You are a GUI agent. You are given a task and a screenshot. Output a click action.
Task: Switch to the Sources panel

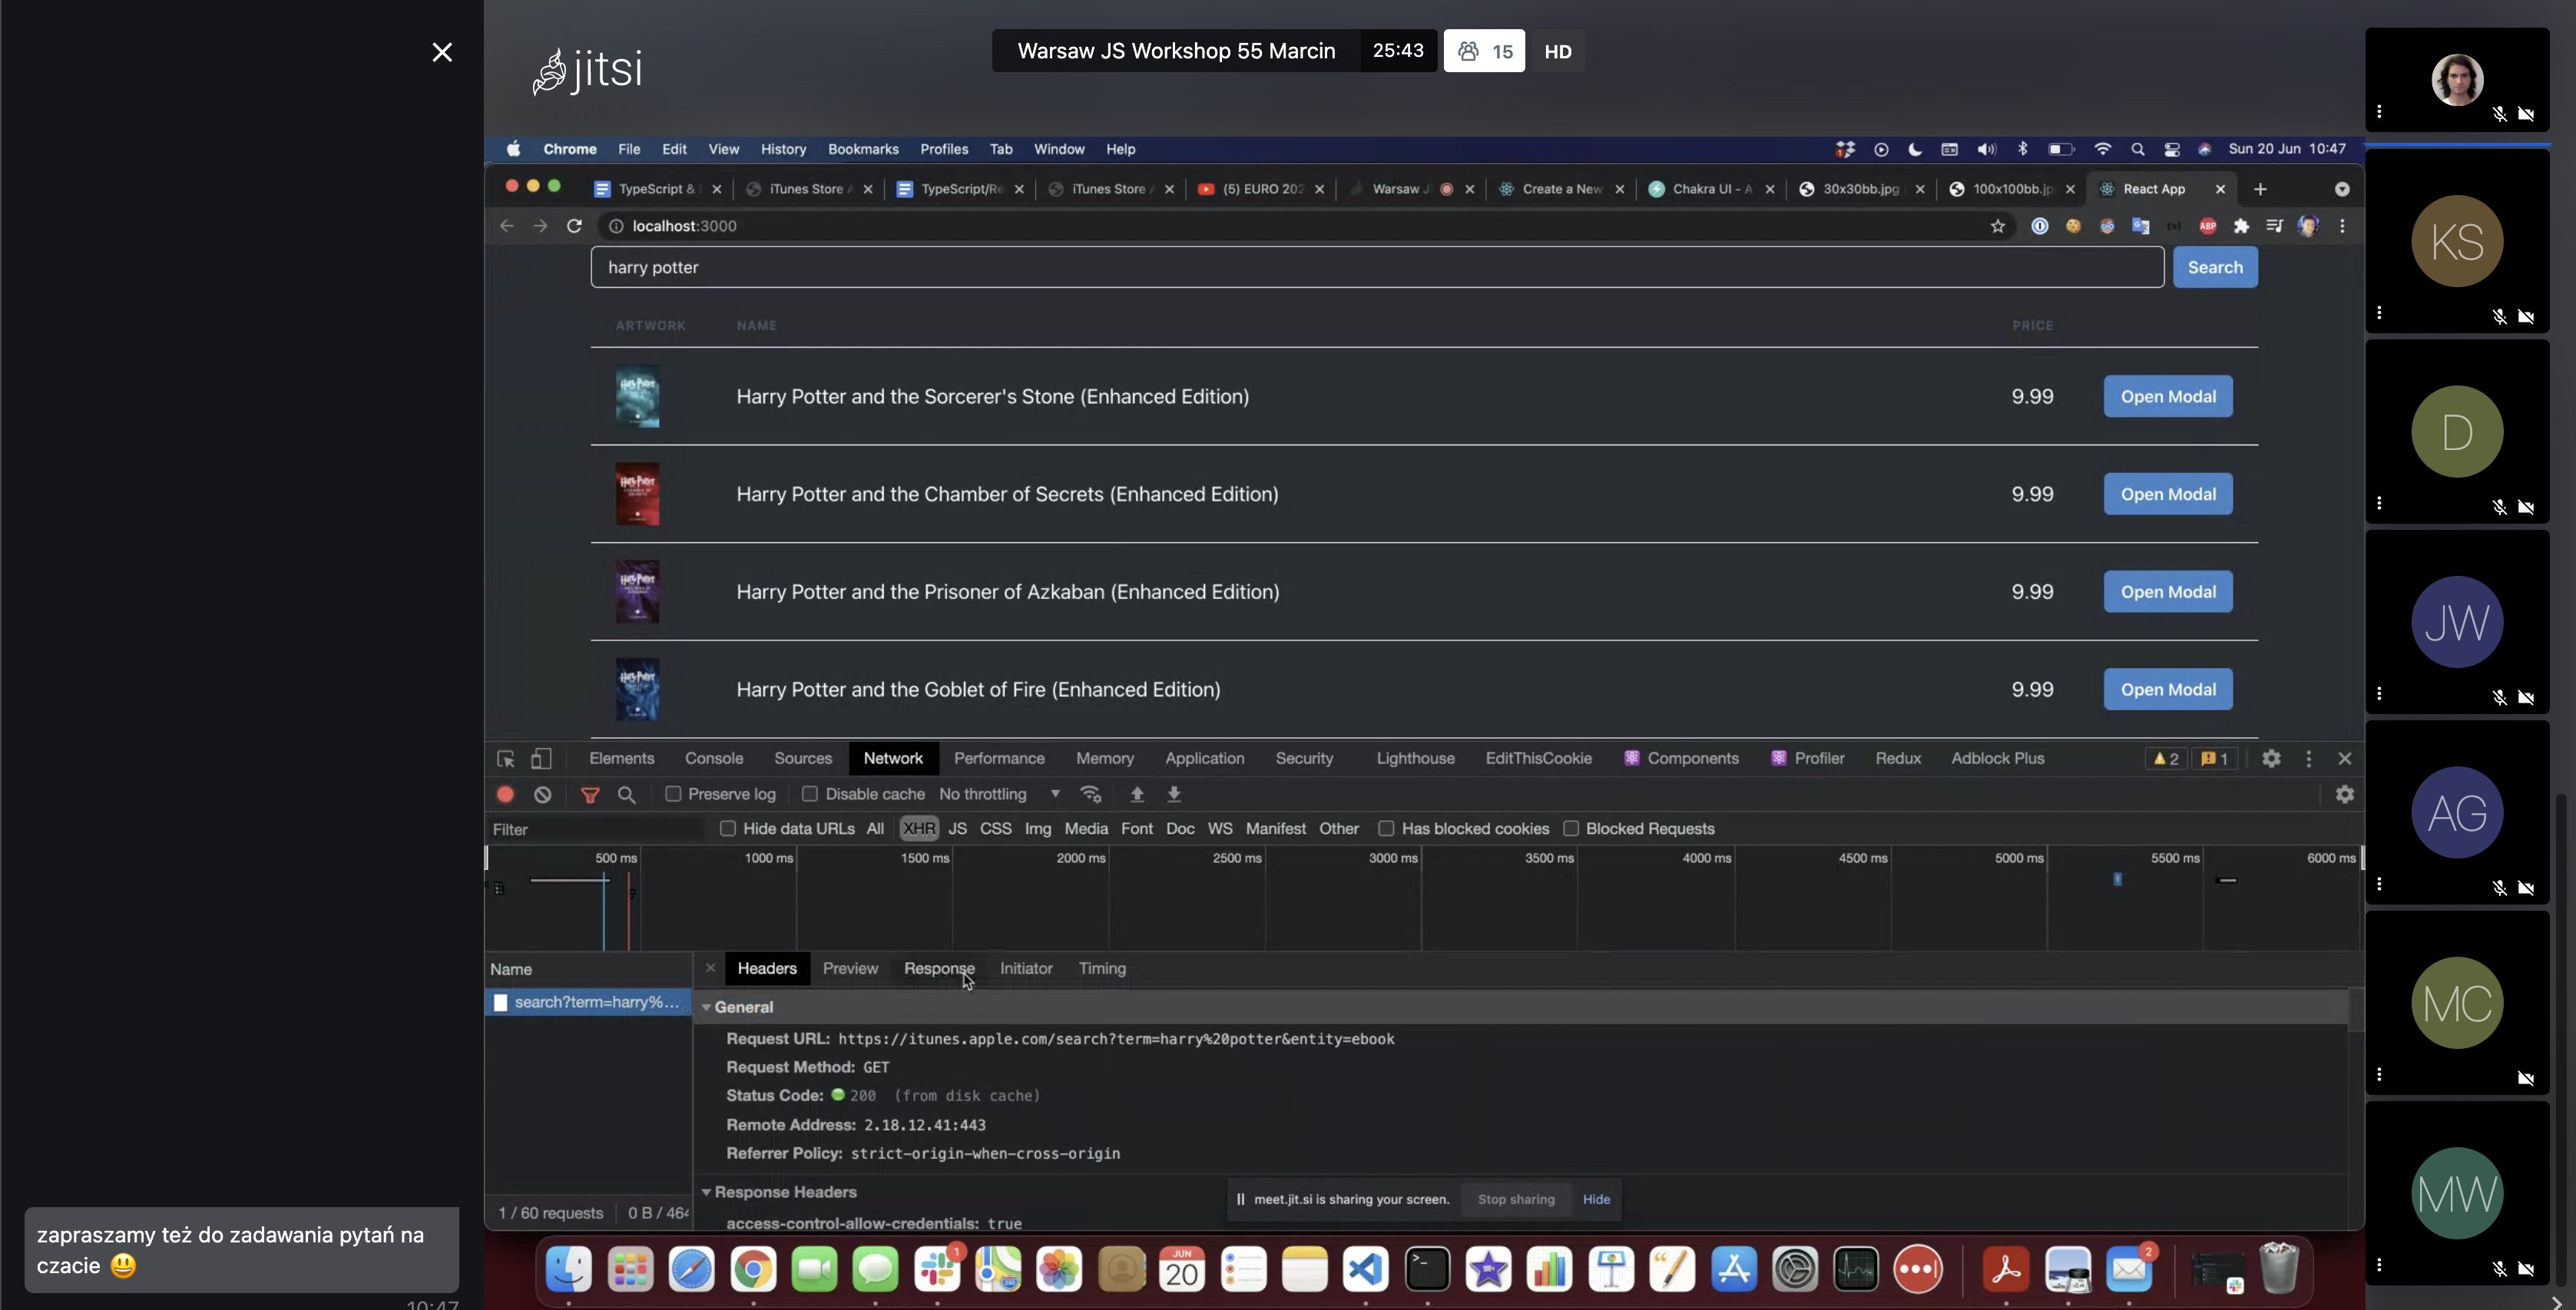pyautogui.click(x=803, y=759)
